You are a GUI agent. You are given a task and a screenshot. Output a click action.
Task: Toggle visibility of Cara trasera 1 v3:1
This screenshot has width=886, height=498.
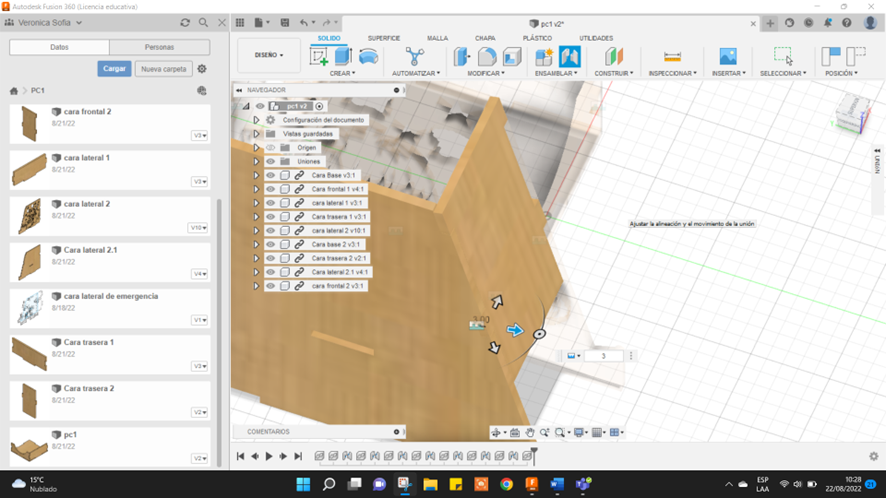click(x=271, y=216)
